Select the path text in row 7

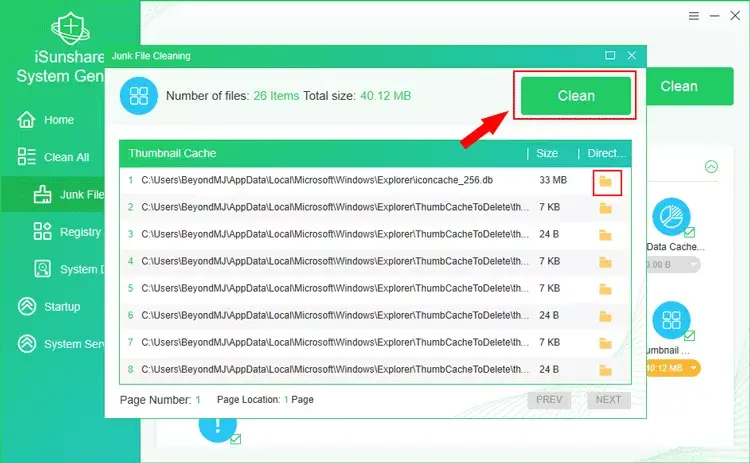(335, 342)
